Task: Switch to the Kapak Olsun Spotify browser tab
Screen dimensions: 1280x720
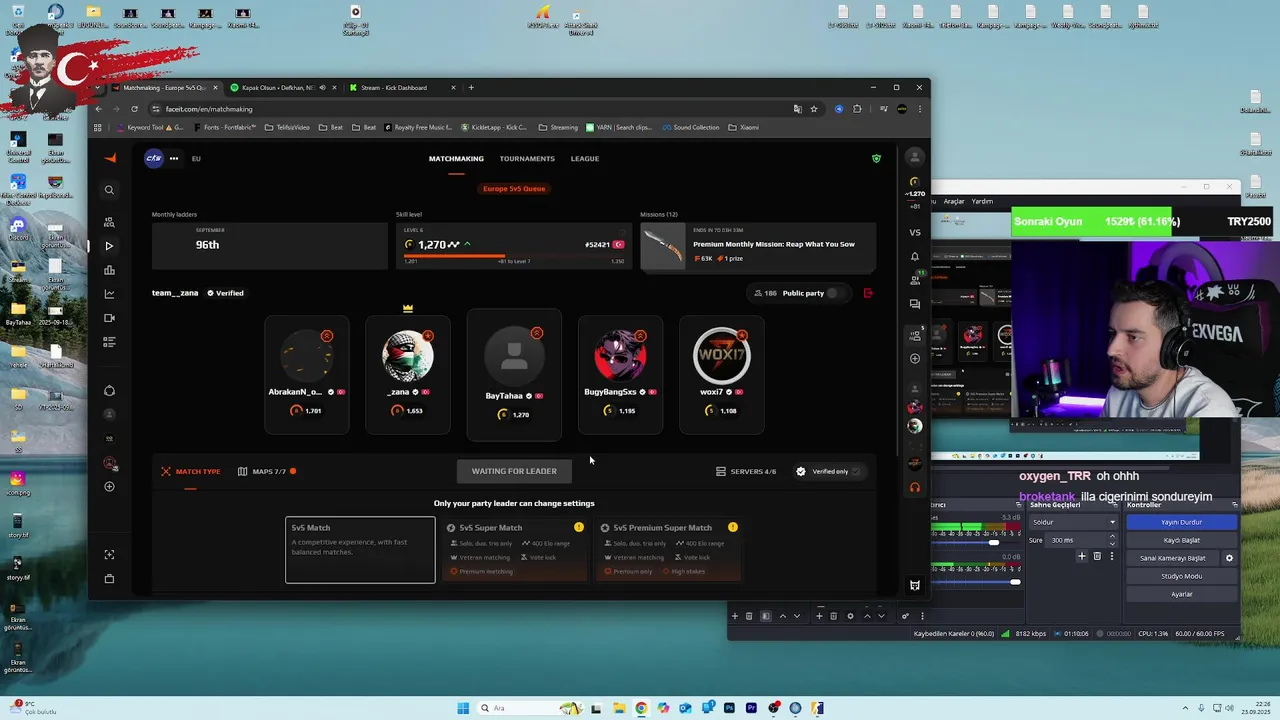Action: [x=283, y=88]
